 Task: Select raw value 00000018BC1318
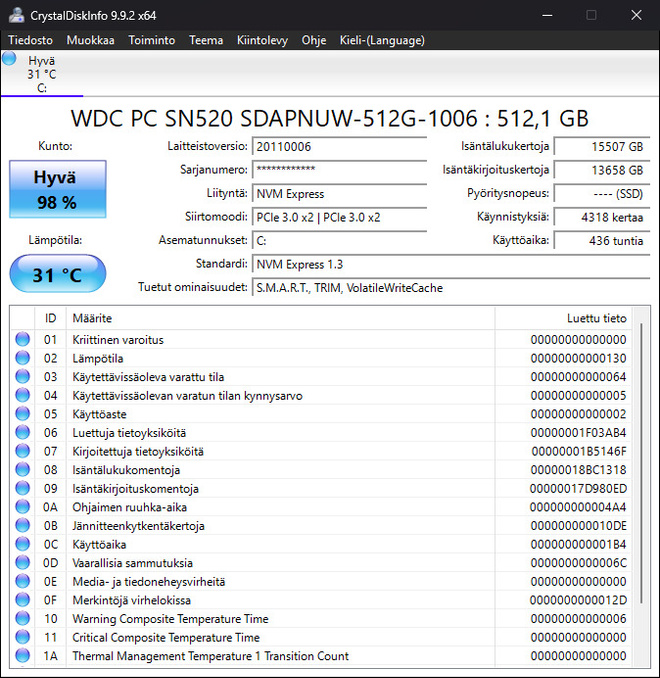click(578, 470)
